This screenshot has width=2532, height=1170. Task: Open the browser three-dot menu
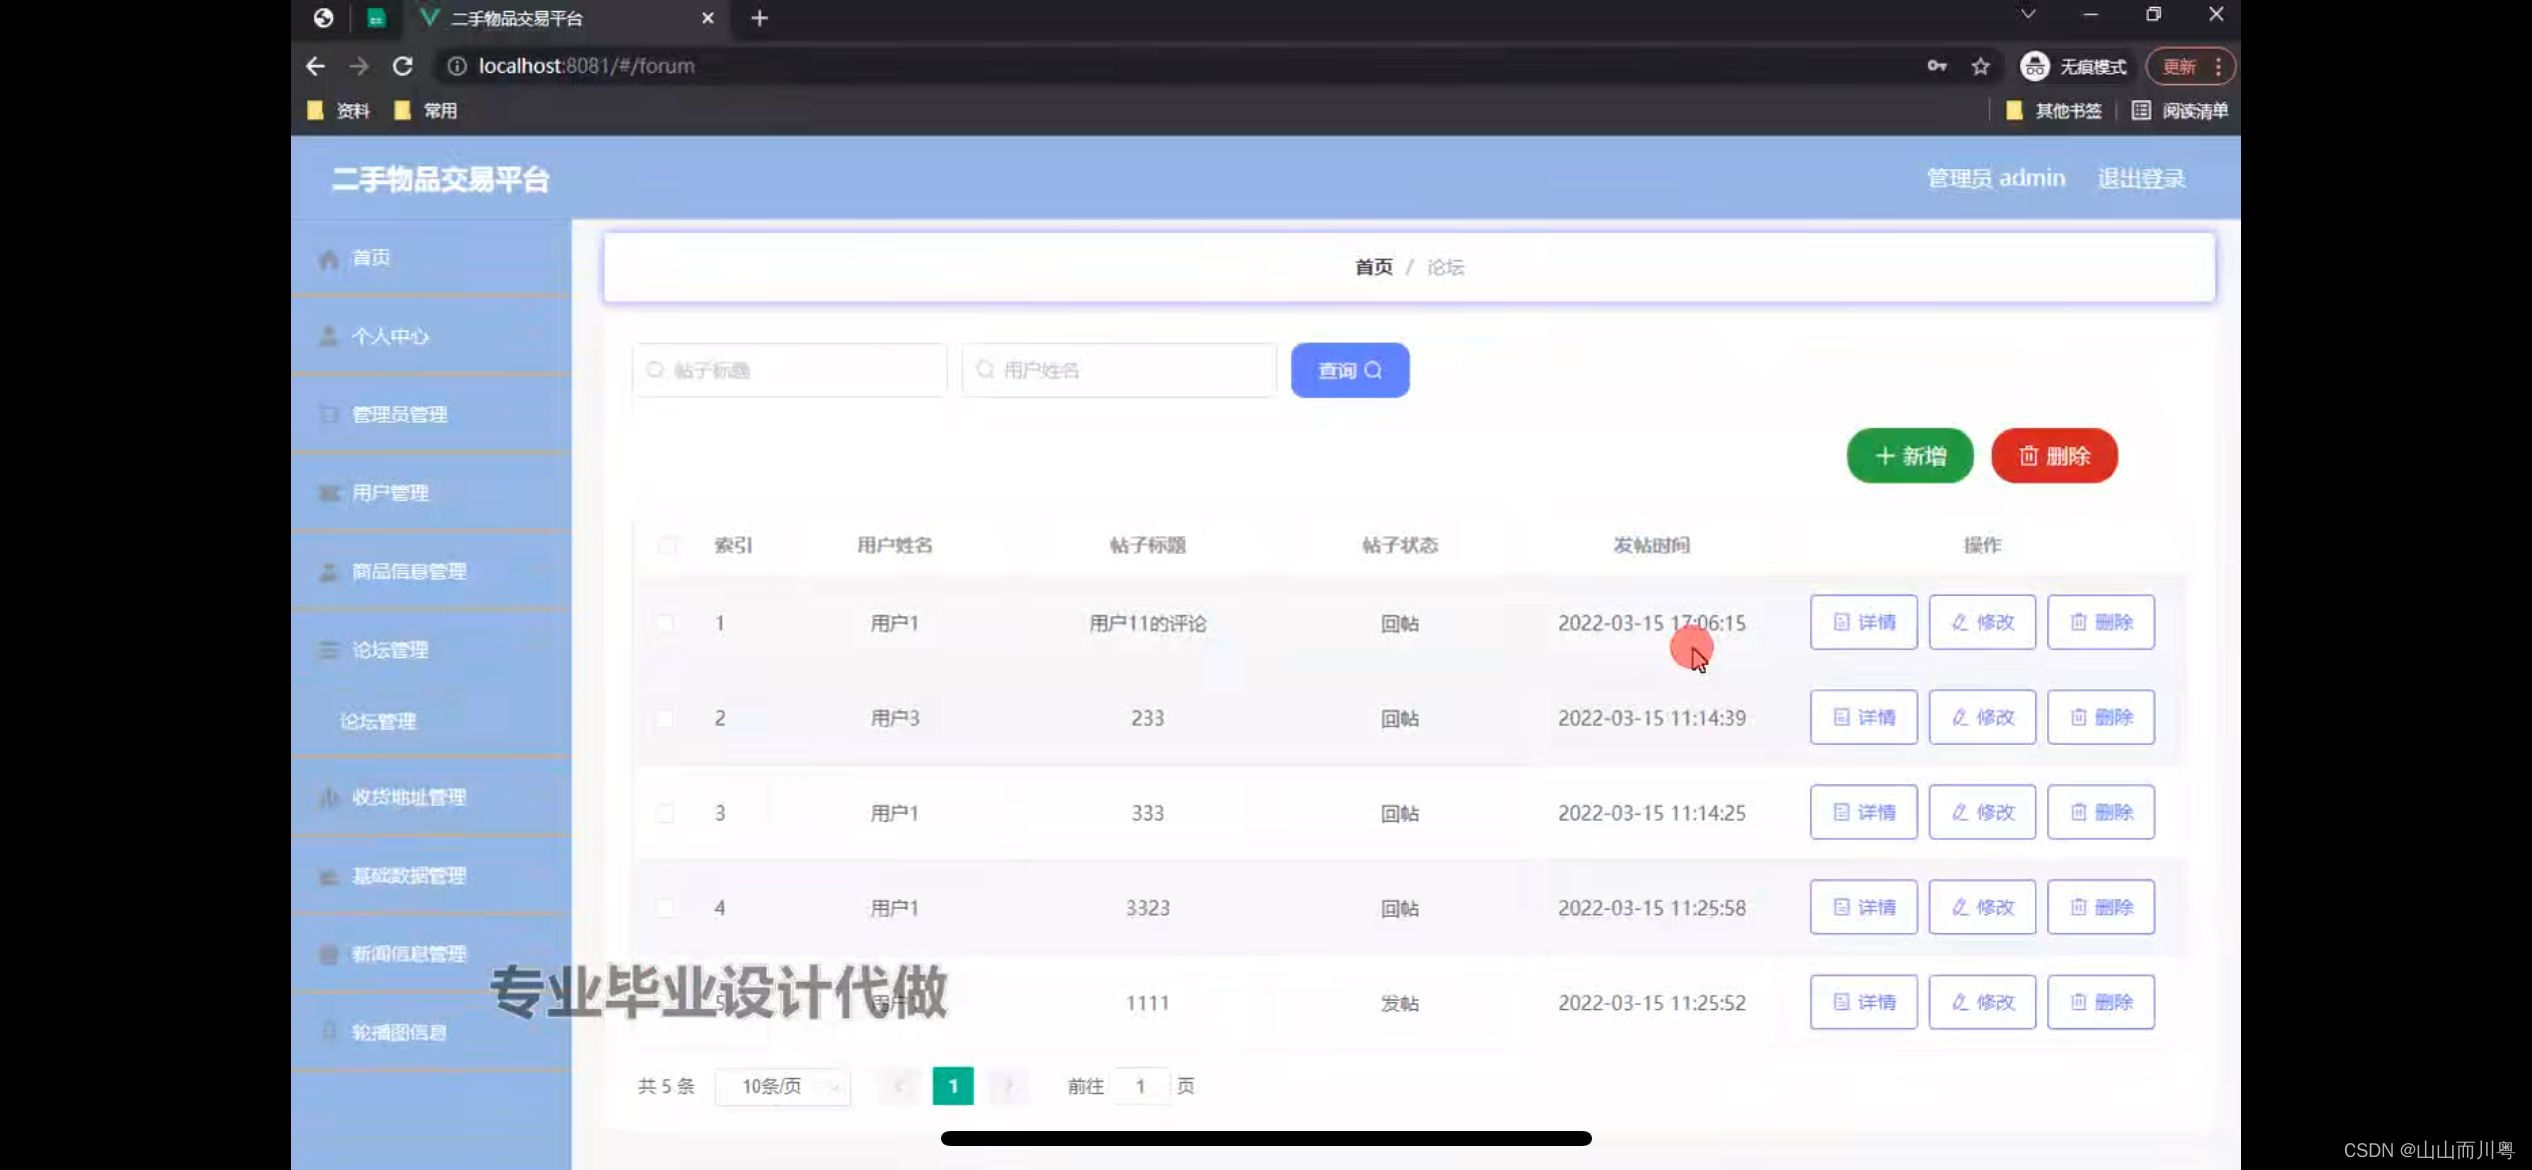click(2218, 66)
